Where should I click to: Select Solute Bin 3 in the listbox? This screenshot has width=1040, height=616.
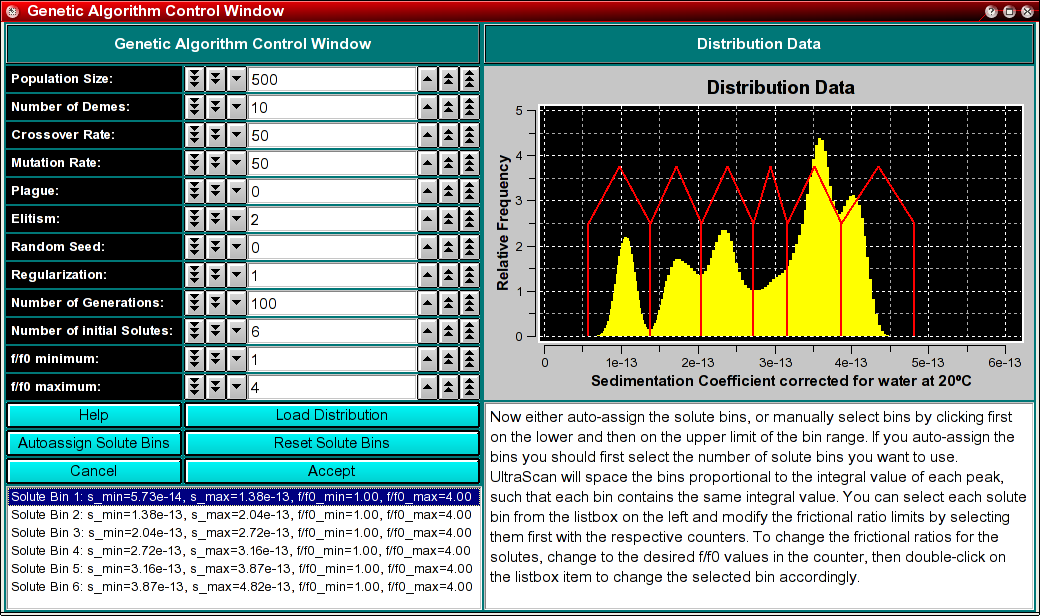pos(241,533)
